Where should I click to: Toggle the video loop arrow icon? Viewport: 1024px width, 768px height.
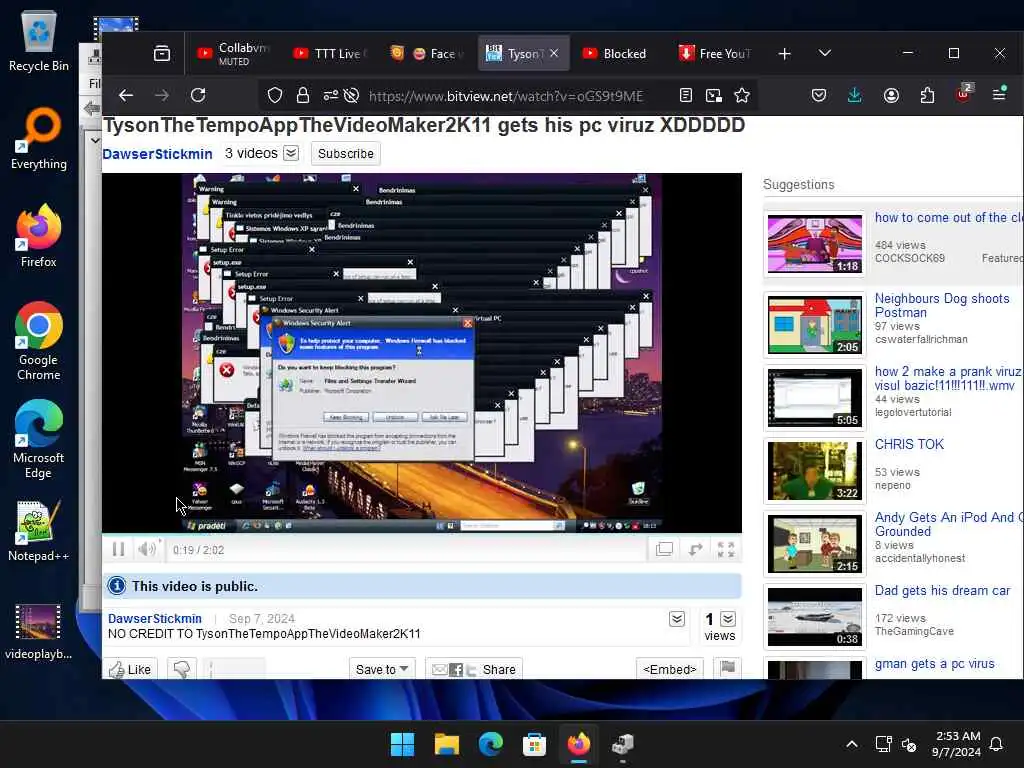[x=696, y=550]
